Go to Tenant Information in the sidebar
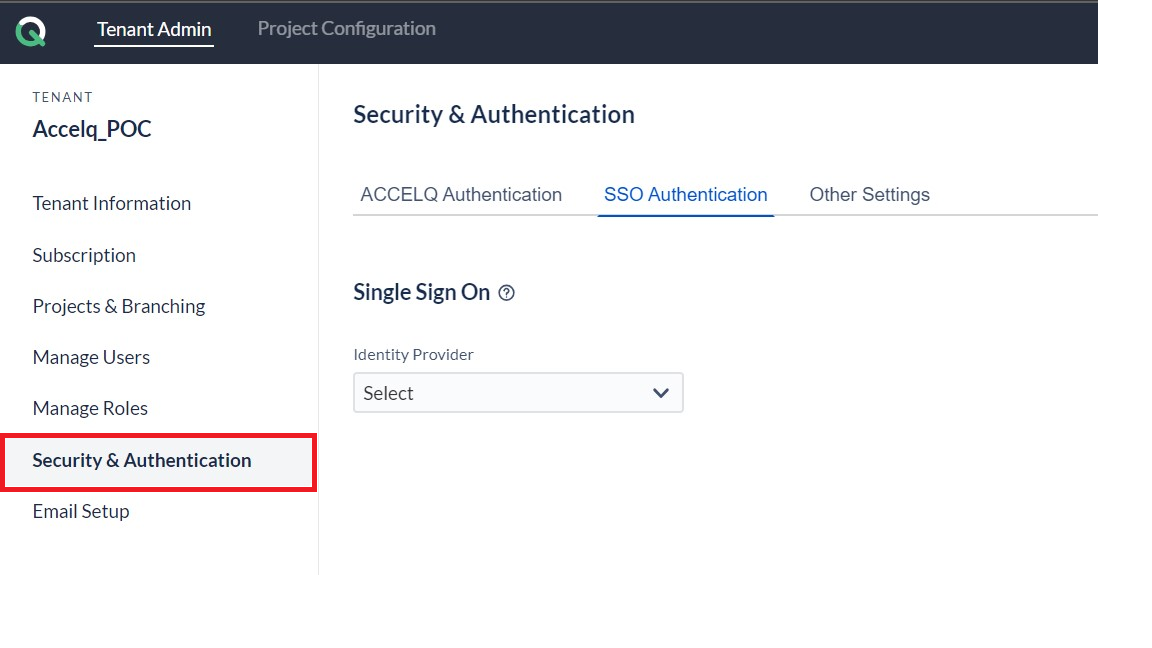The height and width of the screenshot is (648, 1152). point(112,204)
